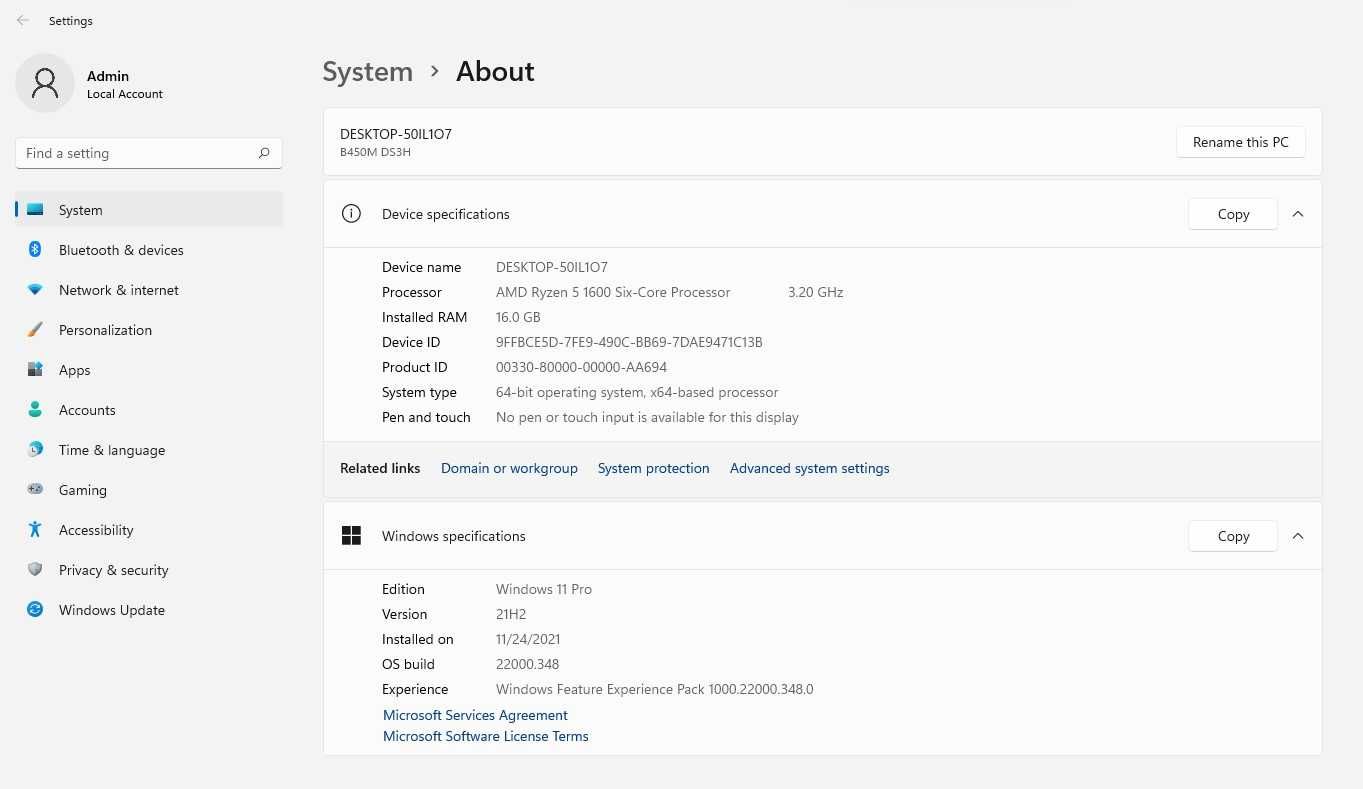This screenshot has width=1363, height=789.
Task: Open Accessibility settings
Action: pyautogui.click(x=149, y=530)
